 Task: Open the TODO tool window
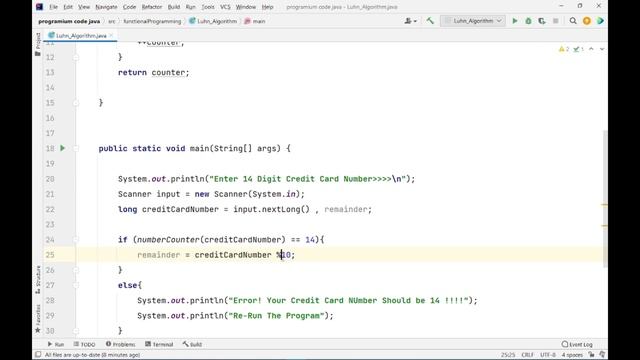pyautogui.click(x=84, y=344)
